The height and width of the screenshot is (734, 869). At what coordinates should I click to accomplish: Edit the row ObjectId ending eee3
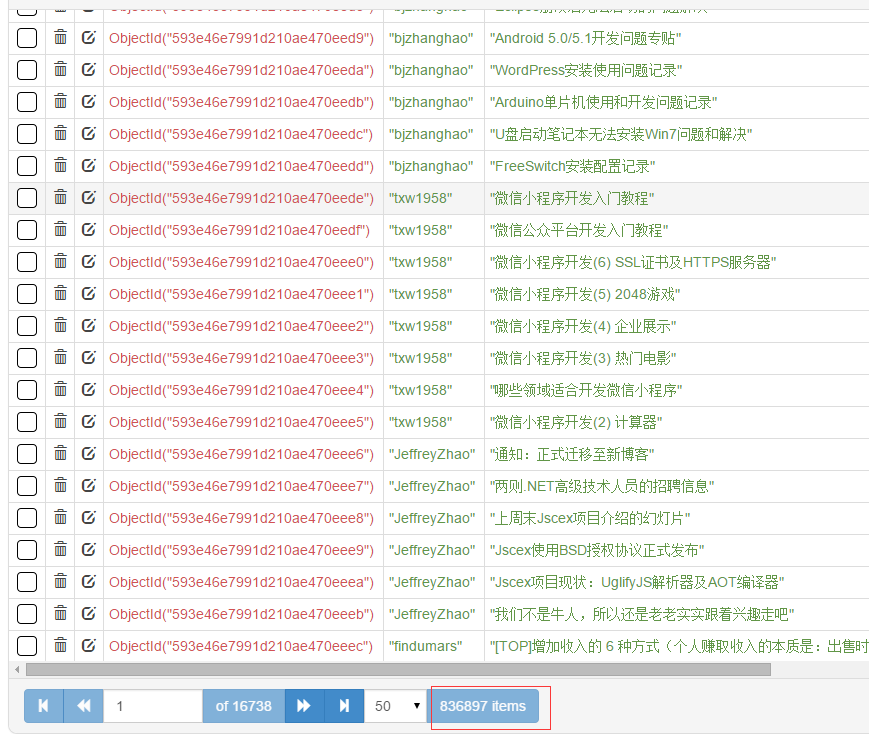[x=89, y=358]
